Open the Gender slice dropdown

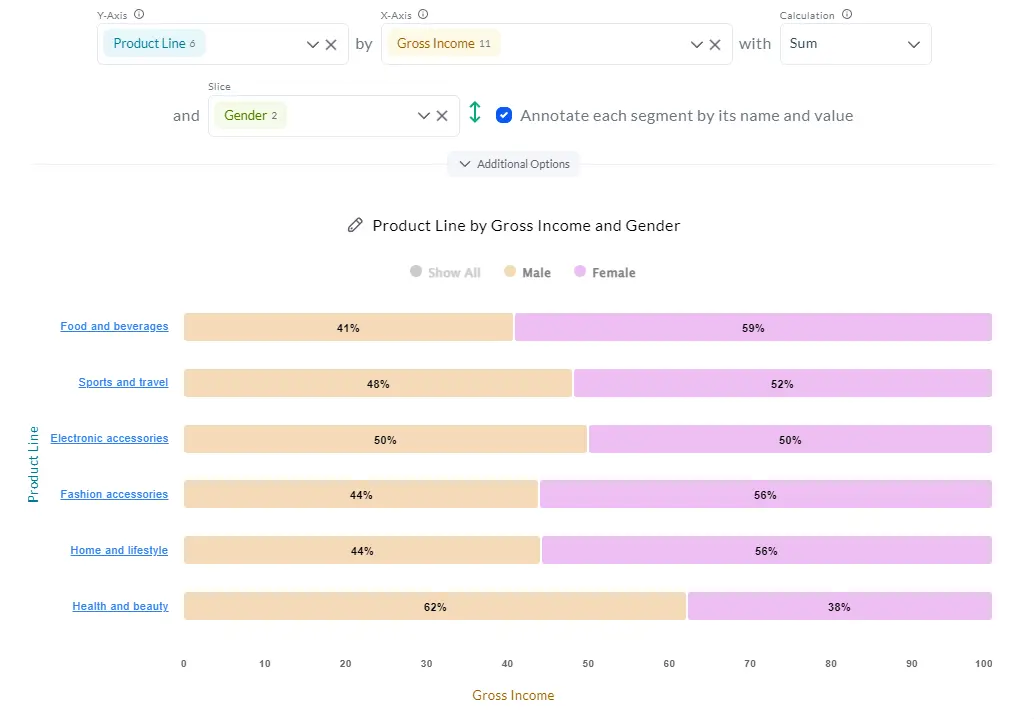423,115
